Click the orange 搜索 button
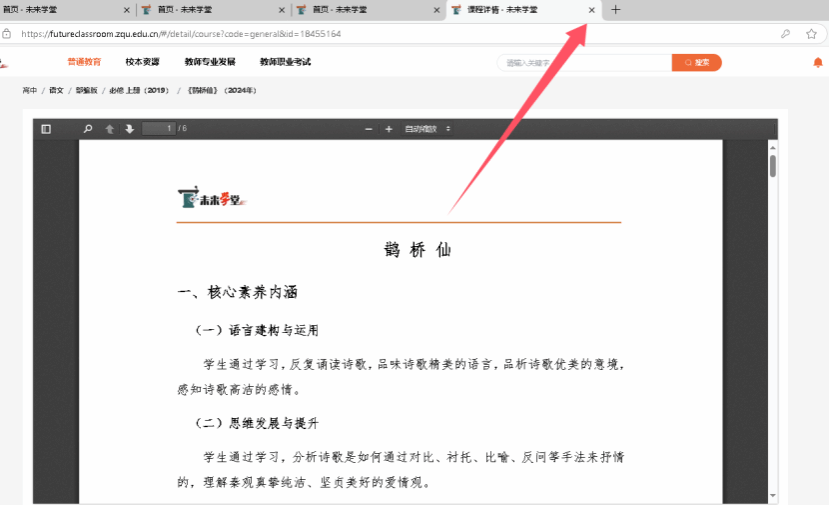830x506 pixels. click(x=697, y=62)
